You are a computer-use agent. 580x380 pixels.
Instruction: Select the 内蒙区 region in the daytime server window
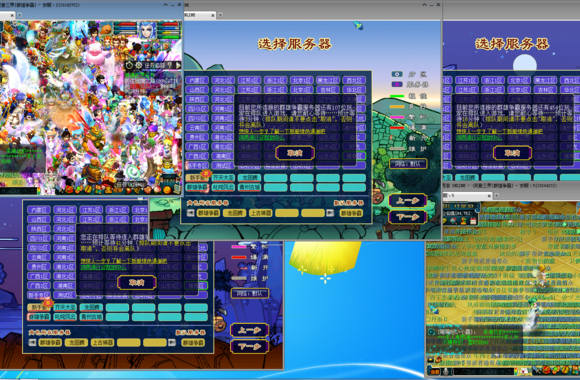click(197, 80)
